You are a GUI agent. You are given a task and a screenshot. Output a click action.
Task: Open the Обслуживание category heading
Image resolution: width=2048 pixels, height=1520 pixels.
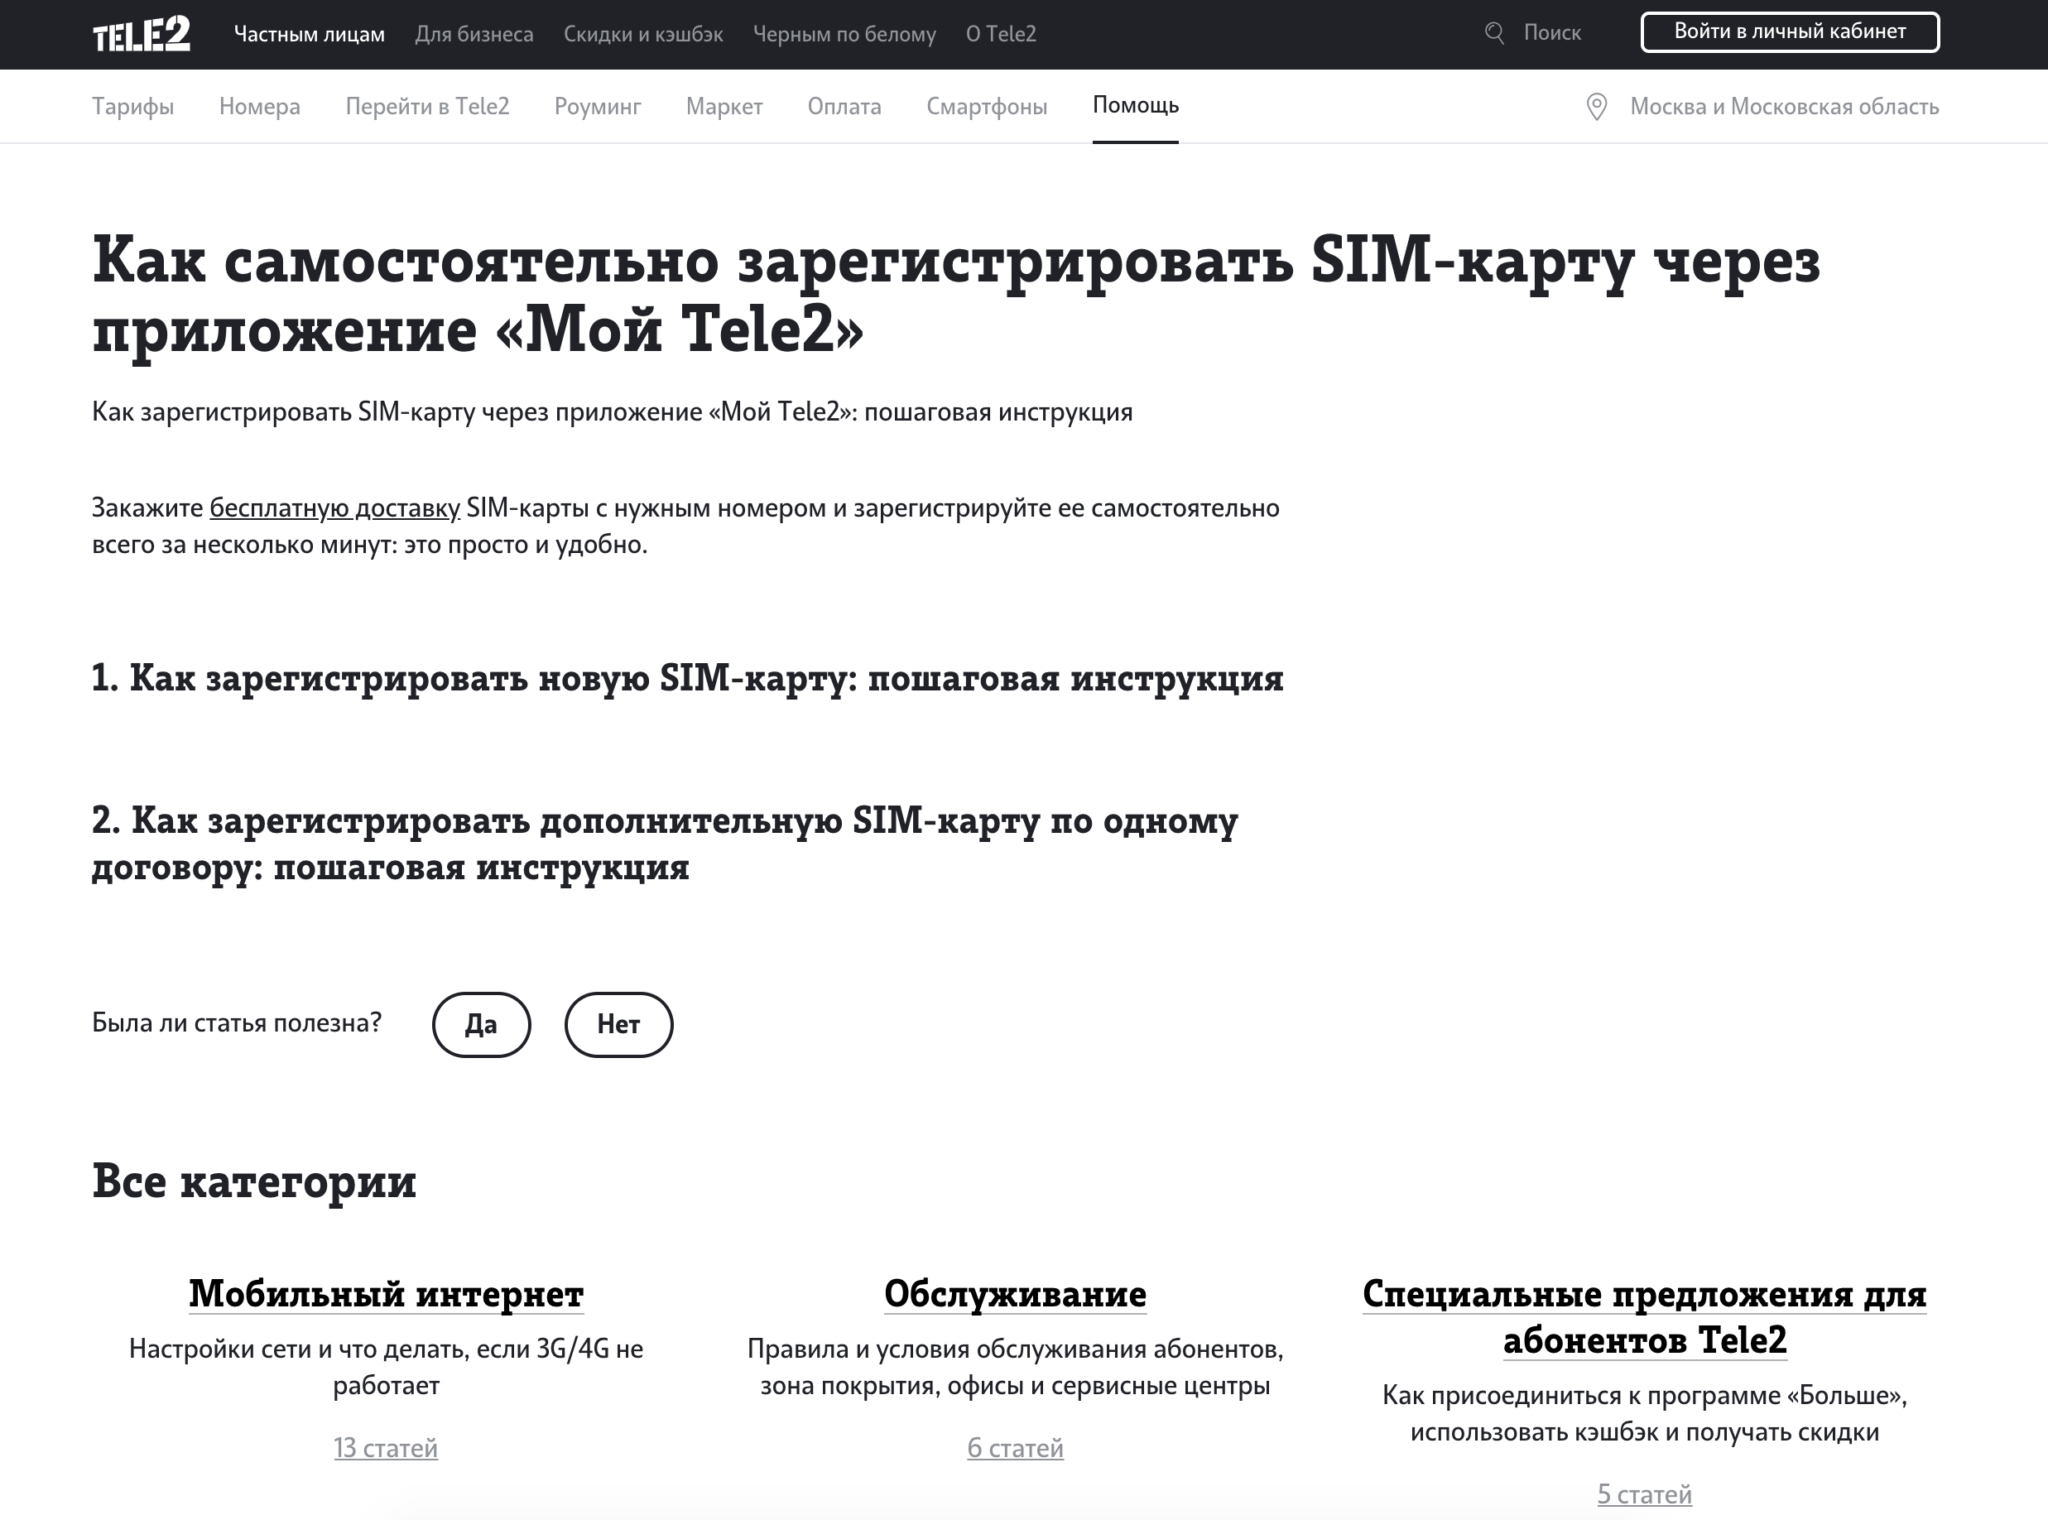[1015, 1294]
